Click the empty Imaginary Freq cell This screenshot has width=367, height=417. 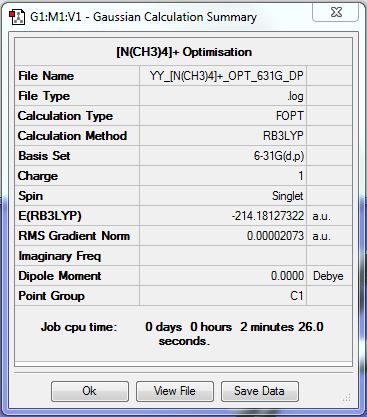[x=223, y=256]
